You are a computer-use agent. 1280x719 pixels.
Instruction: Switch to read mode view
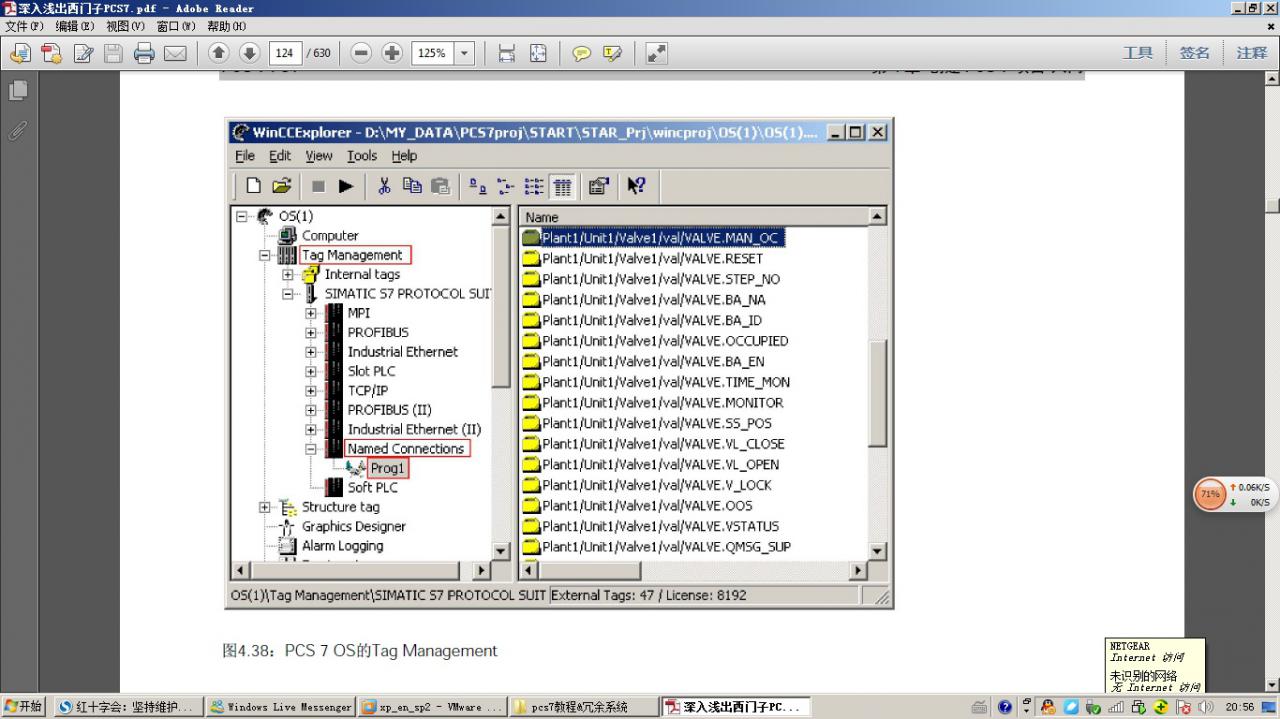pyautogui.click(x=656, y=53)
